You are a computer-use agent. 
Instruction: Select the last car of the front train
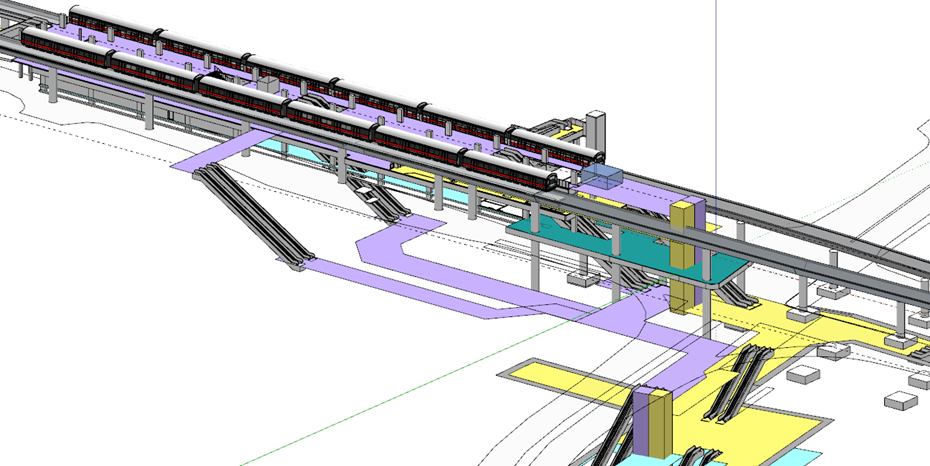pyautogui.click(x=509, y=171)
